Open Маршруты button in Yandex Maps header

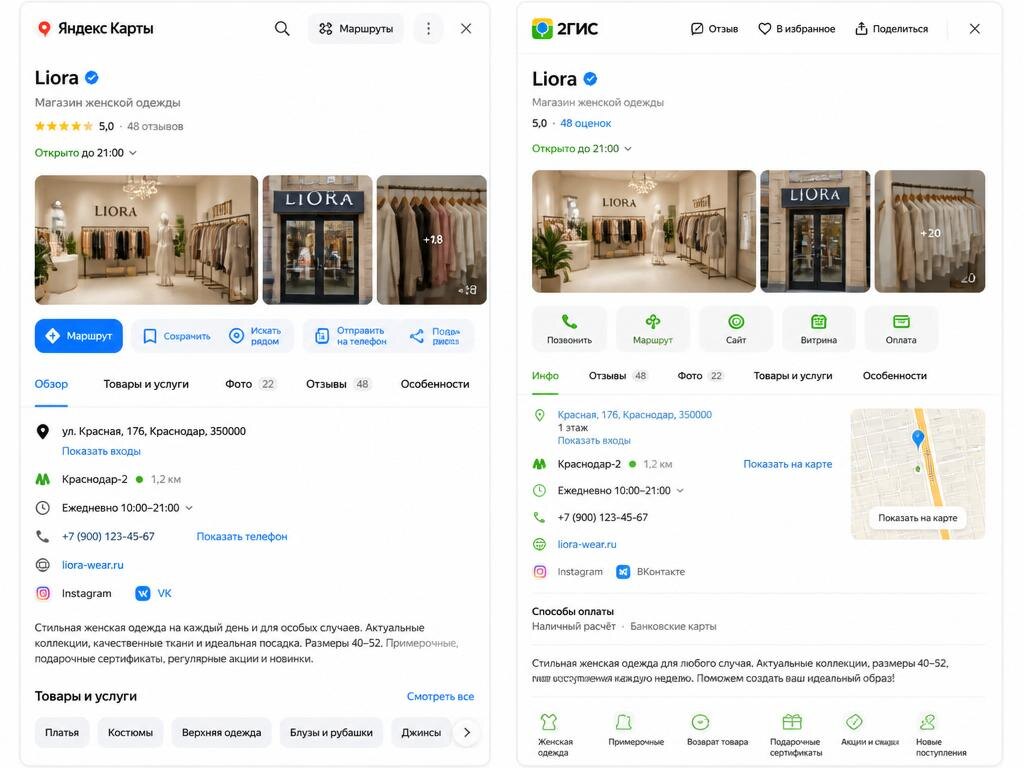[356, 29]
